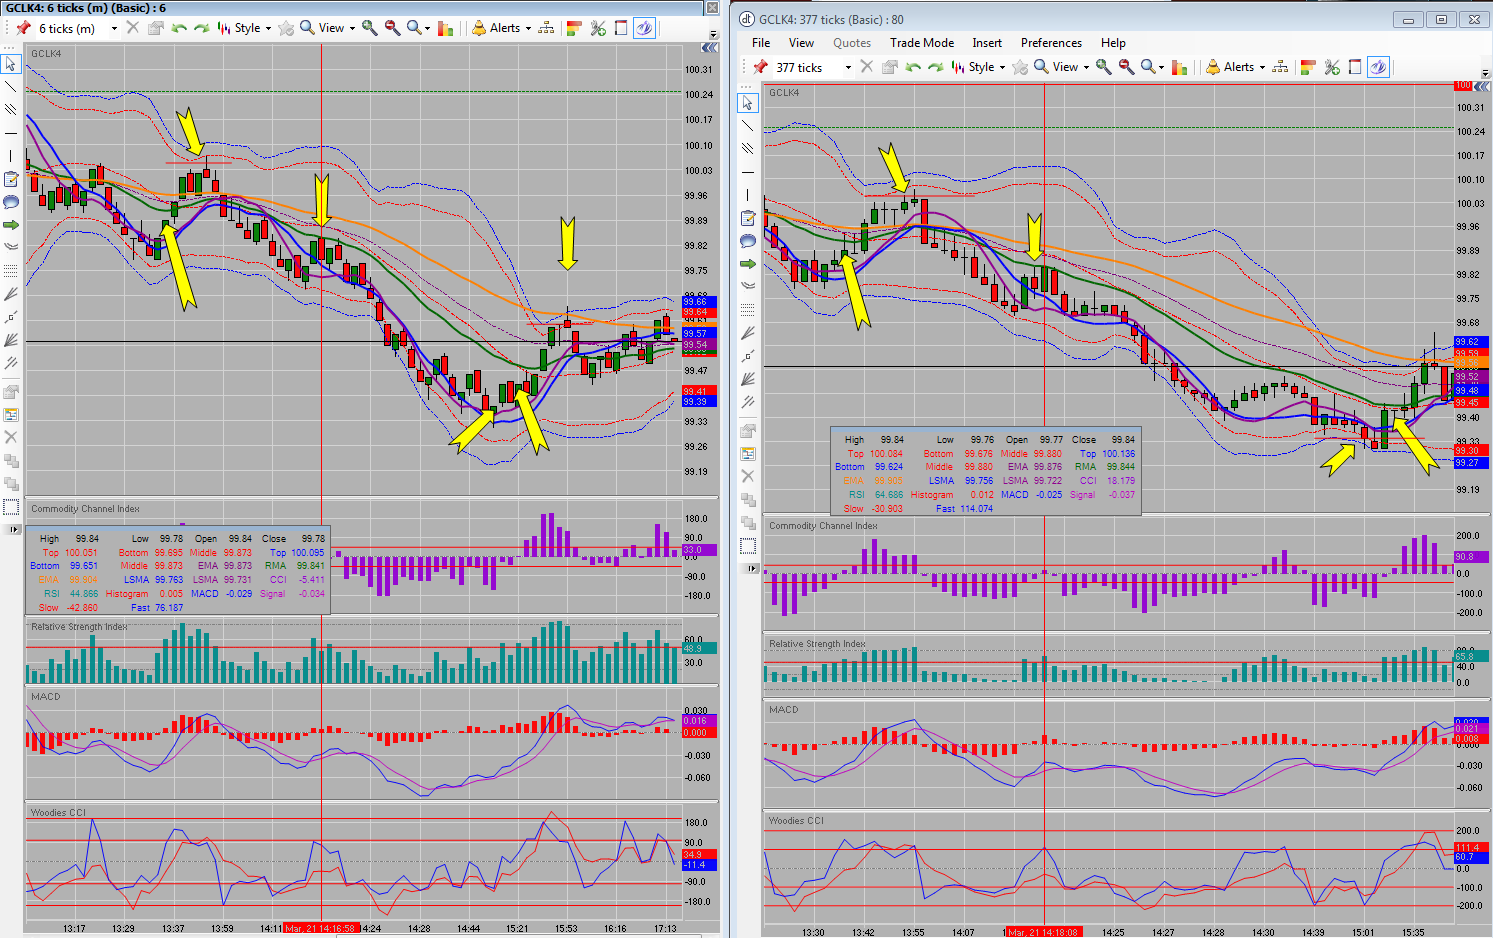1493x938 pixels.
Task: Click the GCLK4 symbol label in the 6 ticks chart
Action: coord(46,54)
